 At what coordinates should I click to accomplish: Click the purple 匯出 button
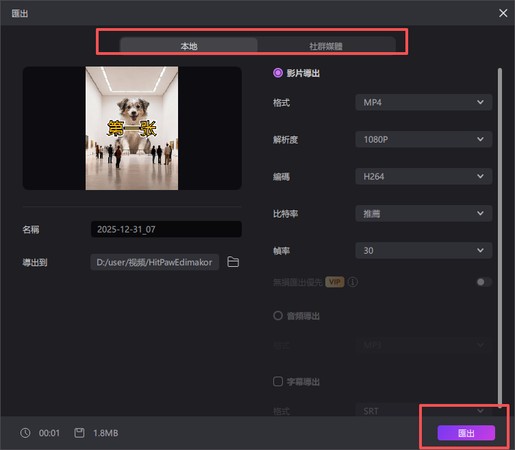pyautogui.click(x=466, y=433)
